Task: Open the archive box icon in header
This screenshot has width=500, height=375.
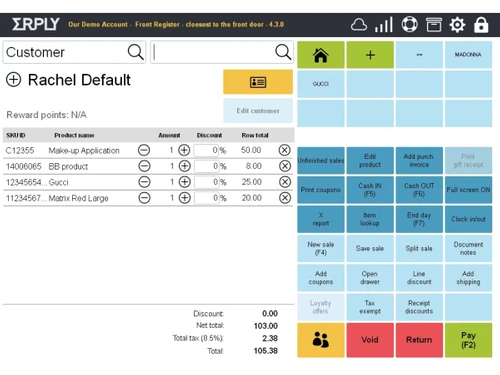Action: point(434,25)
